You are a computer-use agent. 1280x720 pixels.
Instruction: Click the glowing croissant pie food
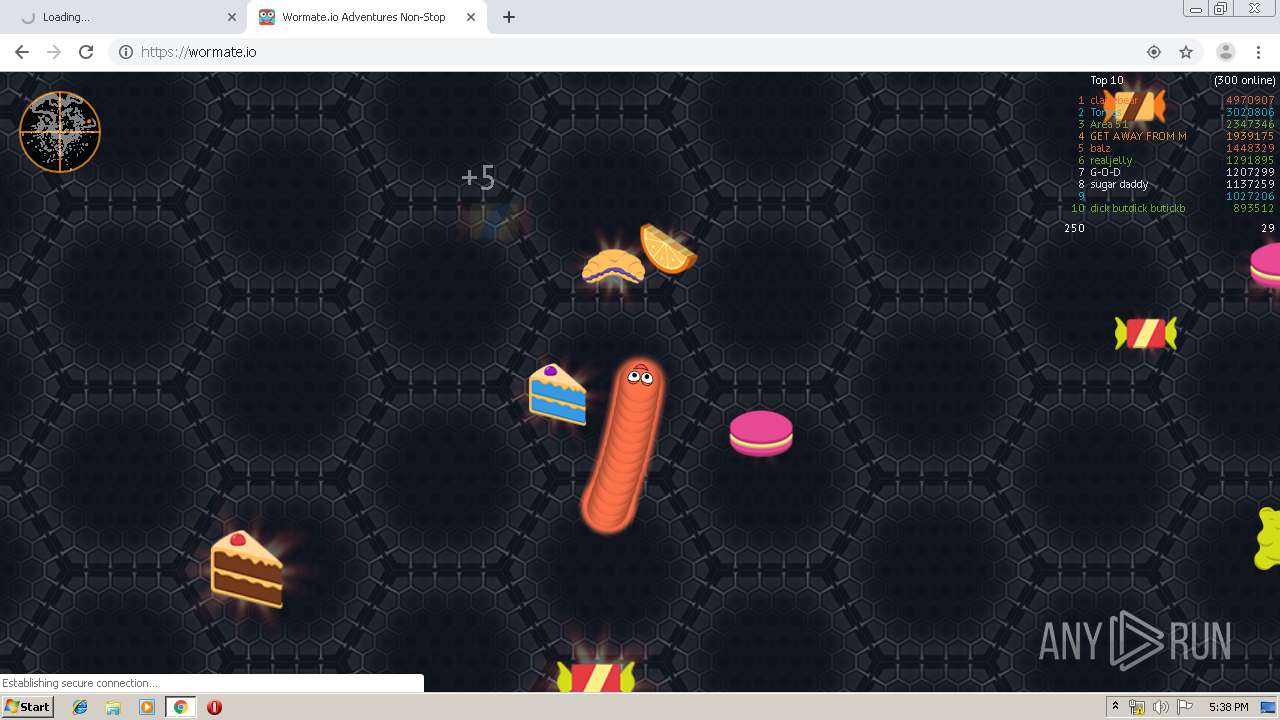(613, 267)
